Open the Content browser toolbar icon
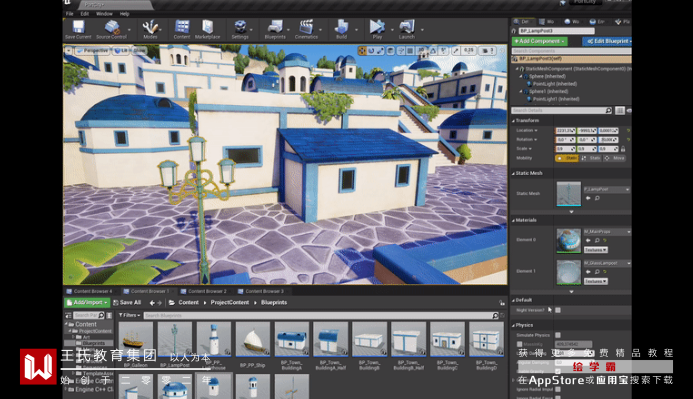 [182, 30]
